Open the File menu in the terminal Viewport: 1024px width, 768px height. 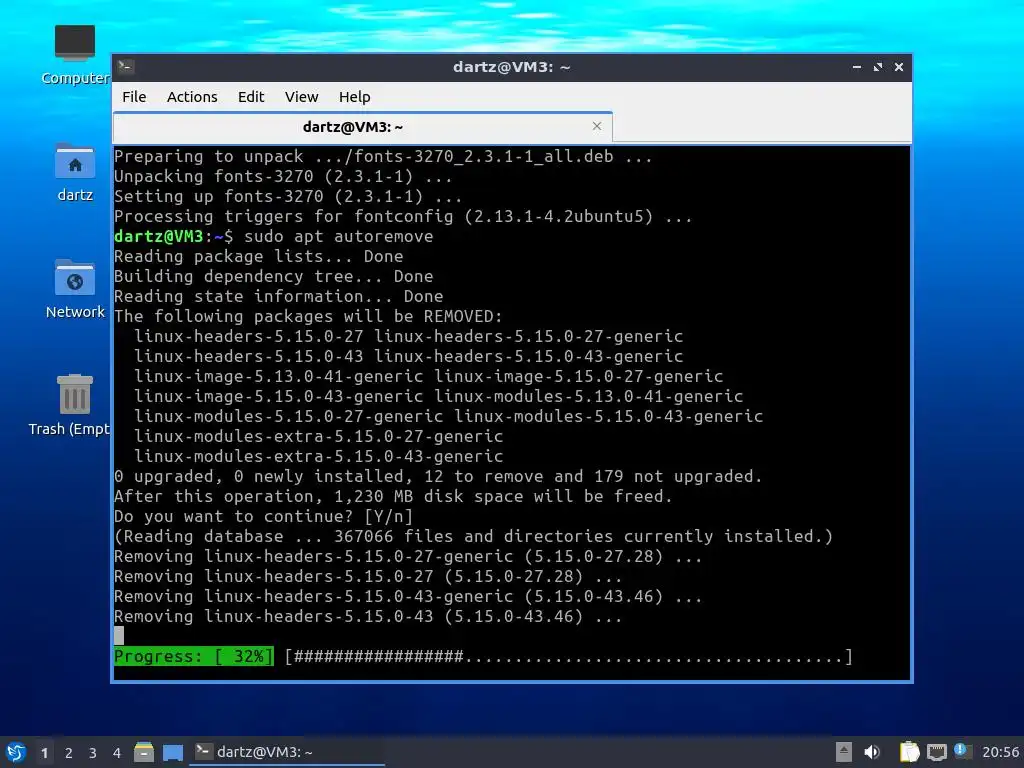tap(134, 97)
